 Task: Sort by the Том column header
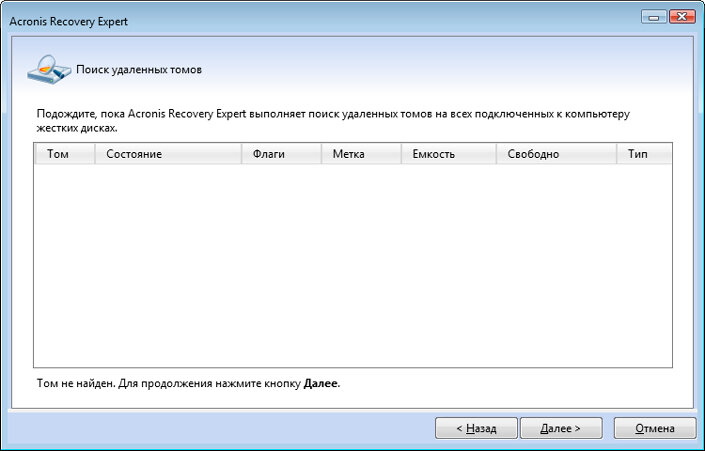click(65, 154)
